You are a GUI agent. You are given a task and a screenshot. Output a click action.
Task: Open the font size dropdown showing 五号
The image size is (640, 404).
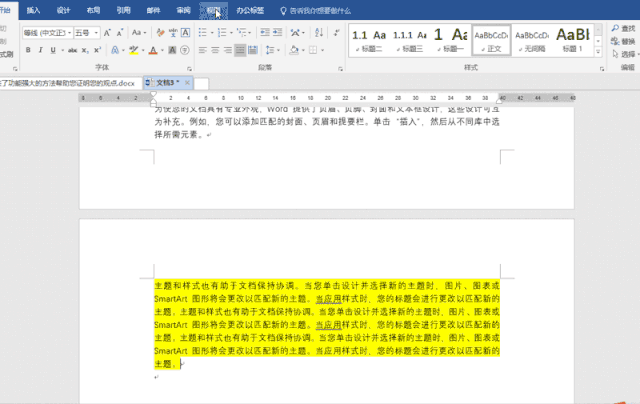(x=96, y=33)
